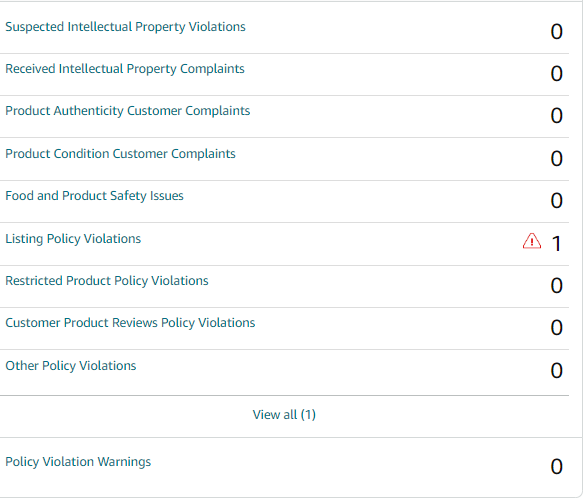This screenshot has height=502, width=583.
Task: Click the Listing Policy Violations count 1
Action: pyautogui.click(x=556, y=244)
